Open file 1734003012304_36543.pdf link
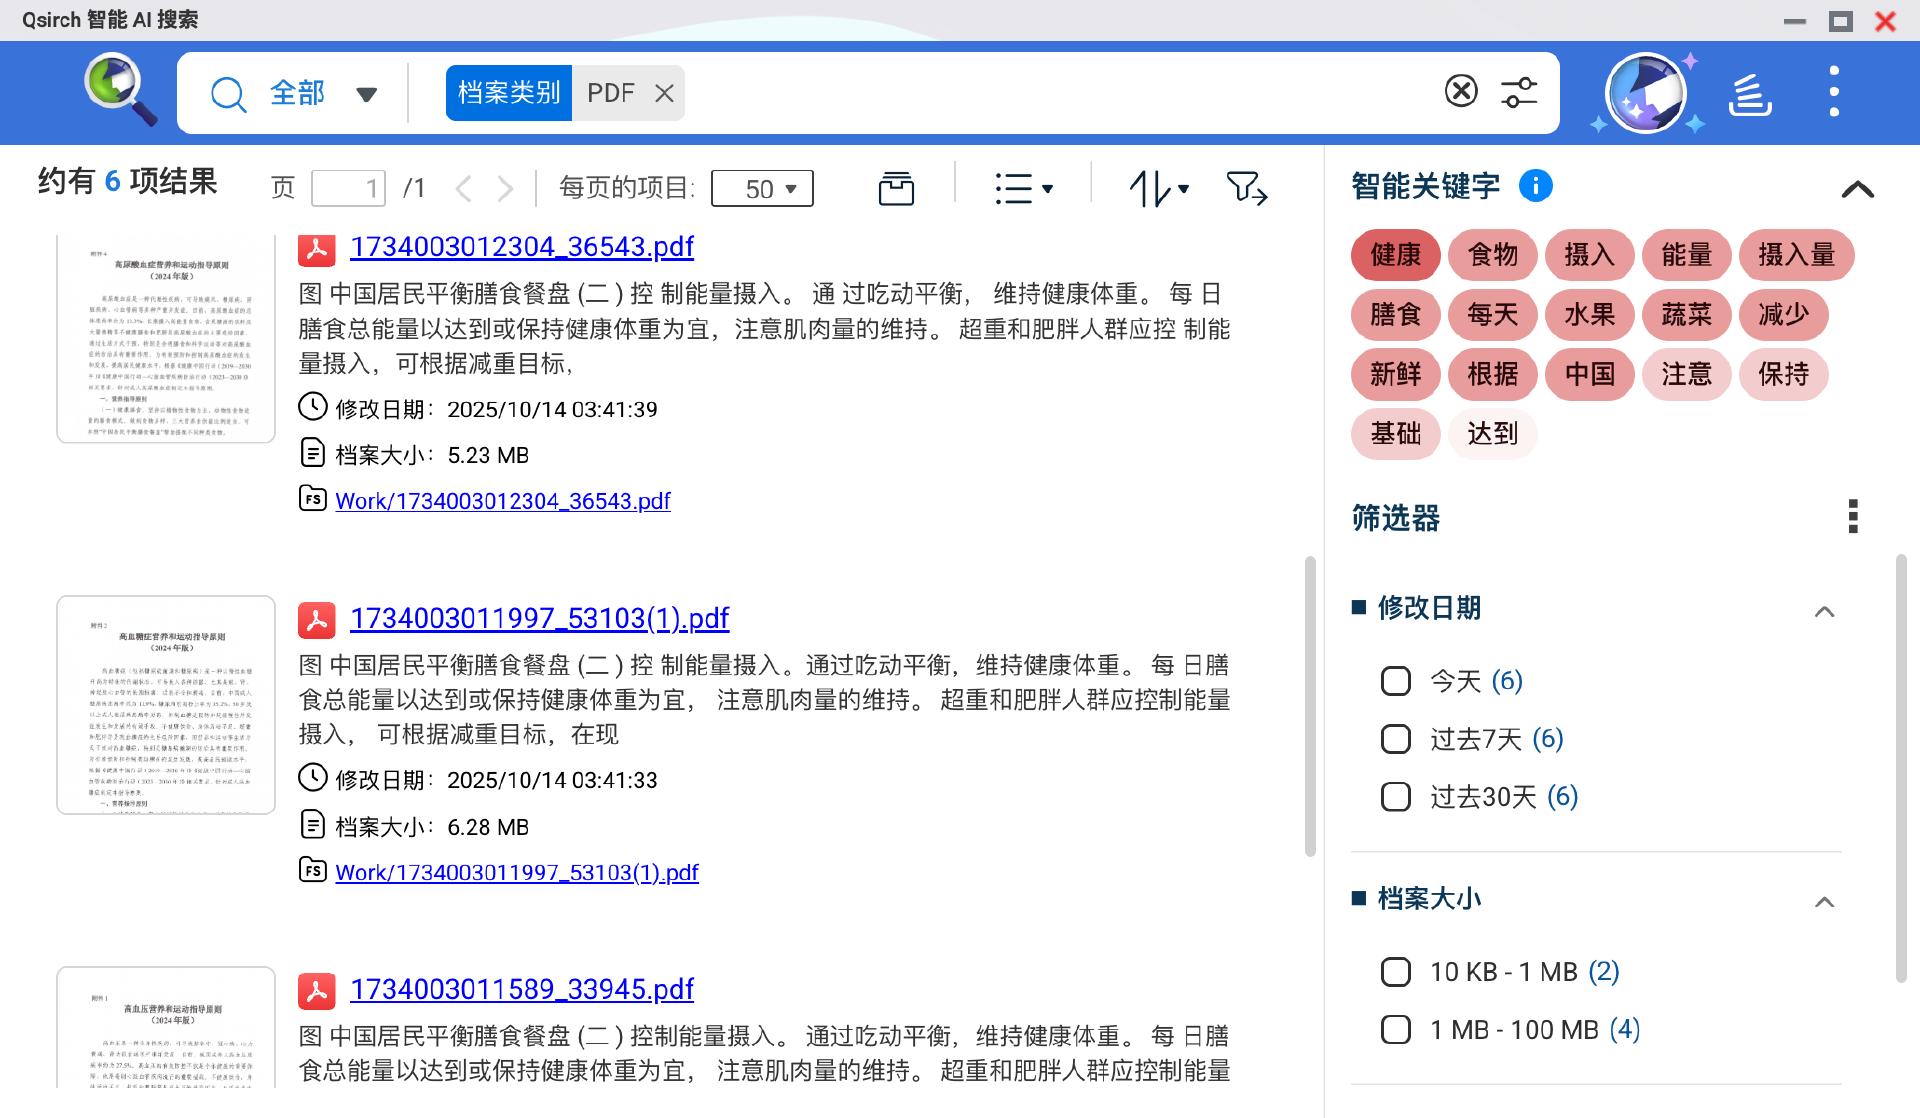Screen dimensions: 1920x1118 pyautogui.click(x=521, y=246)
